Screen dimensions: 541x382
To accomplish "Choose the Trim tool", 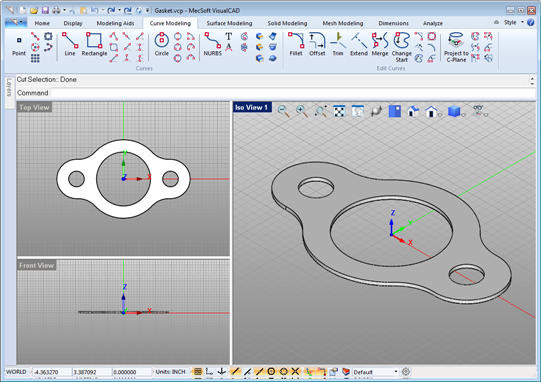I will click(x=338, y=44).
